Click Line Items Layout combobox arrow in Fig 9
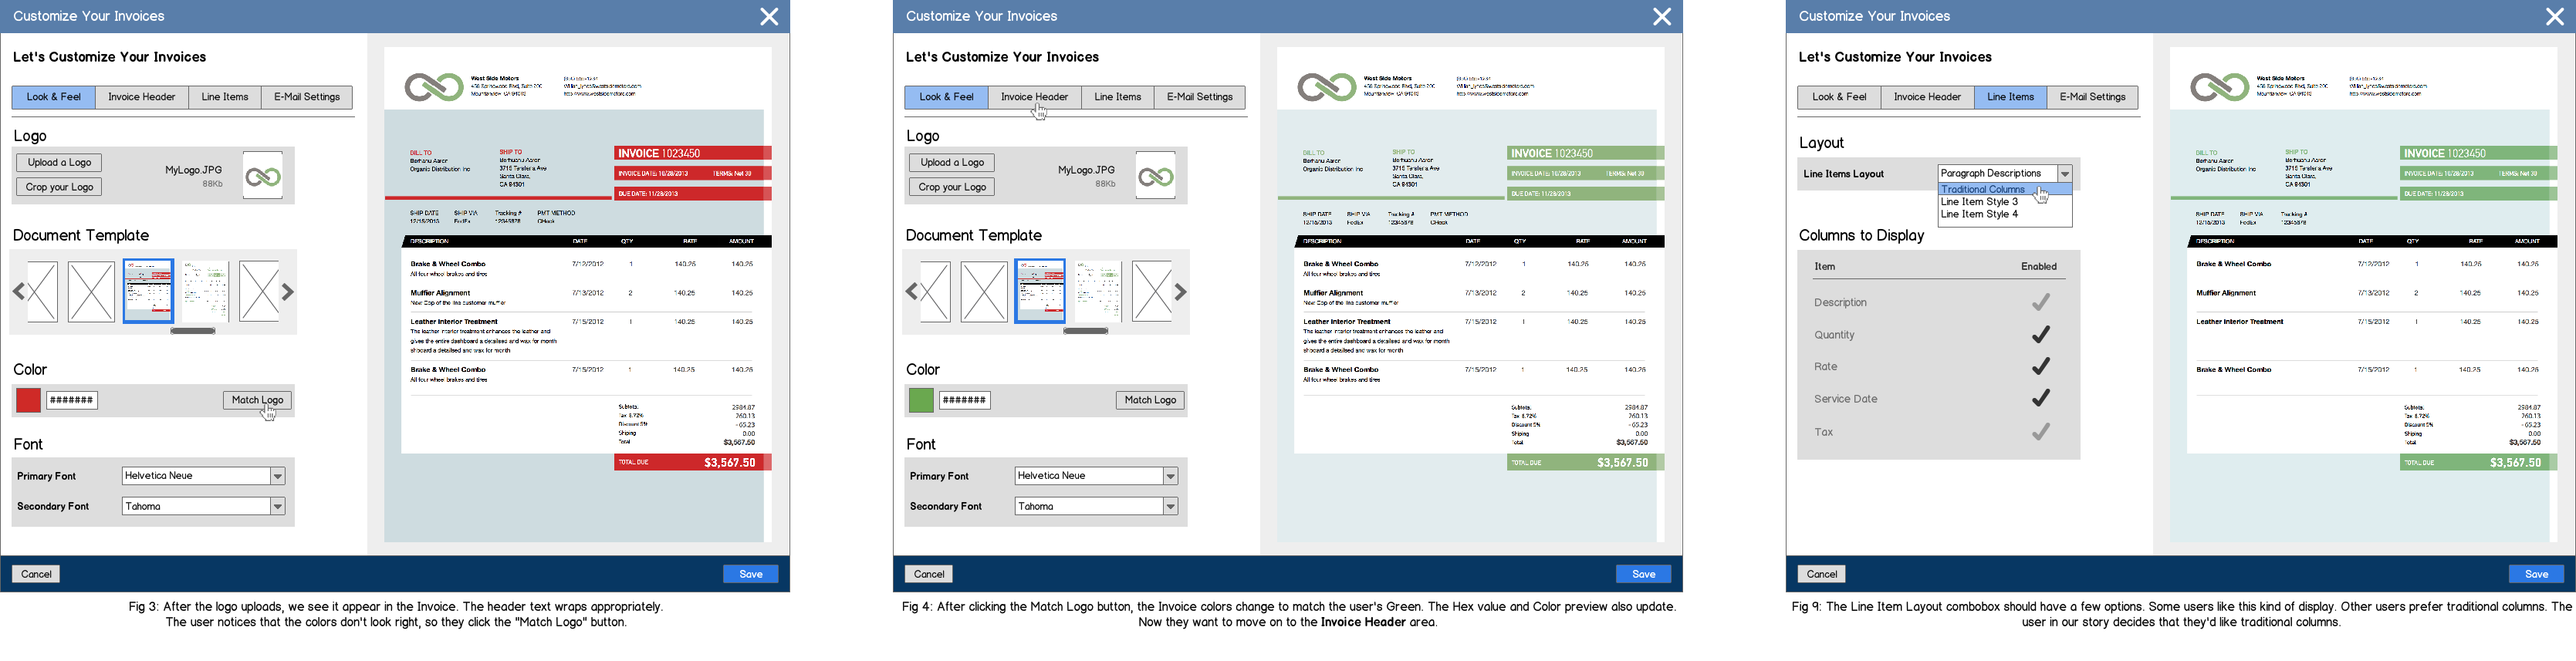This screenshot has width=2576, height=661. coord(2065,174)
